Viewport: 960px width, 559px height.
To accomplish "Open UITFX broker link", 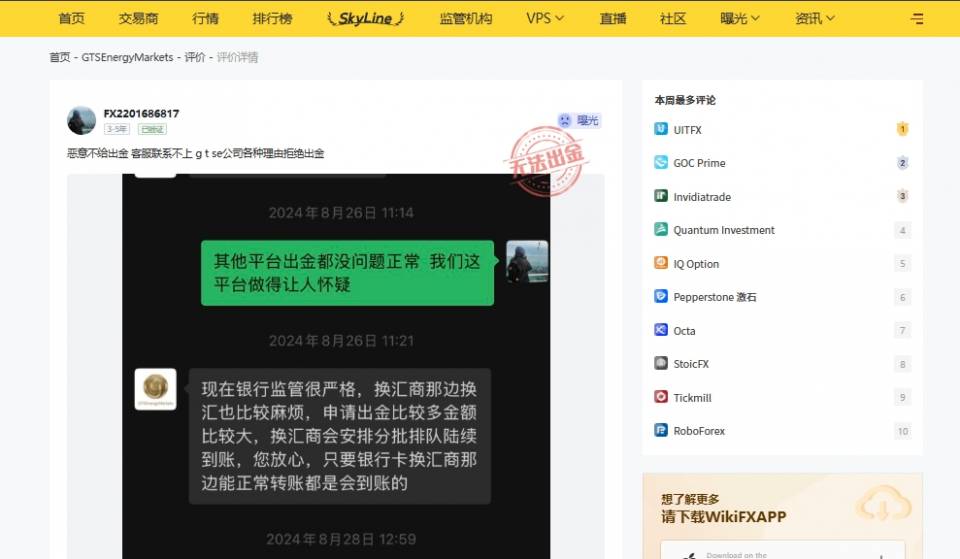I will 688,130.
